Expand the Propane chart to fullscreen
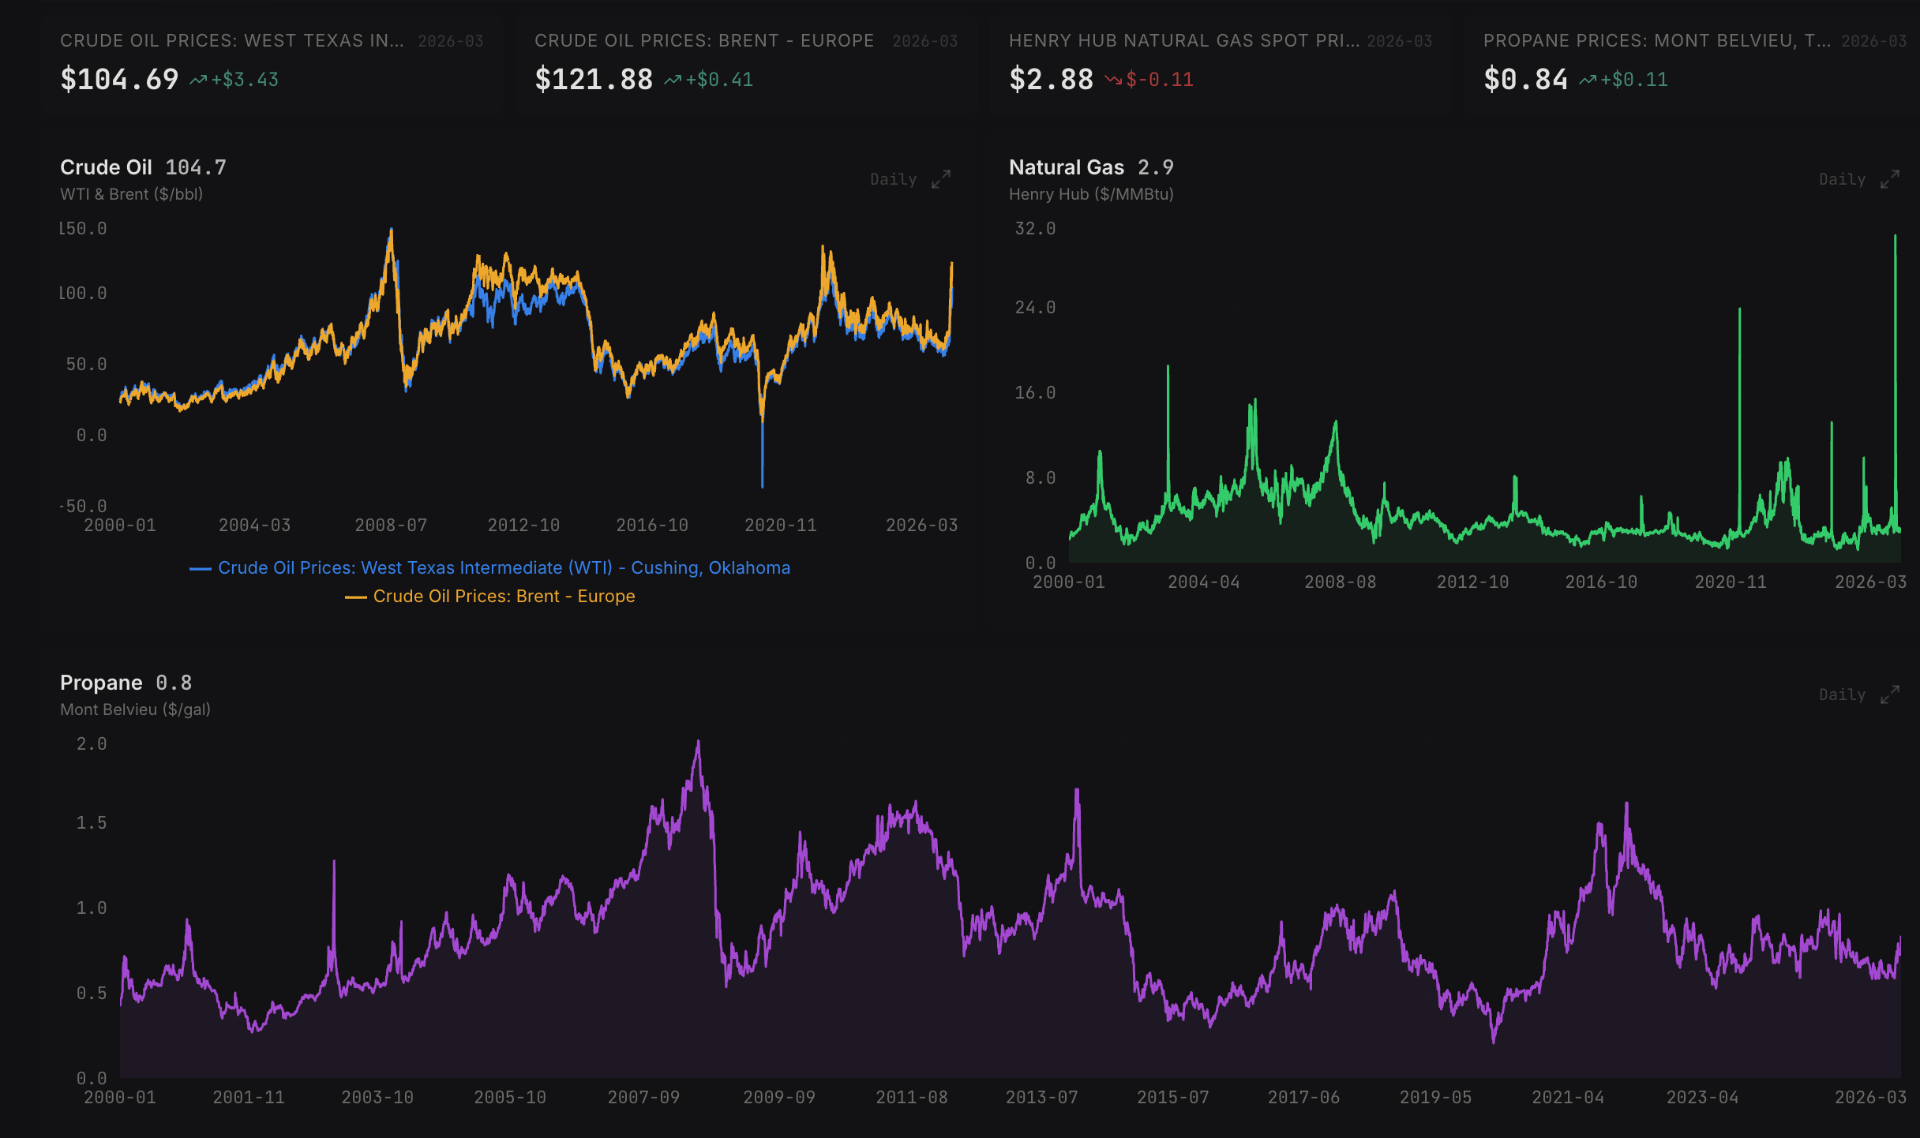 [x=1890, y=694]
